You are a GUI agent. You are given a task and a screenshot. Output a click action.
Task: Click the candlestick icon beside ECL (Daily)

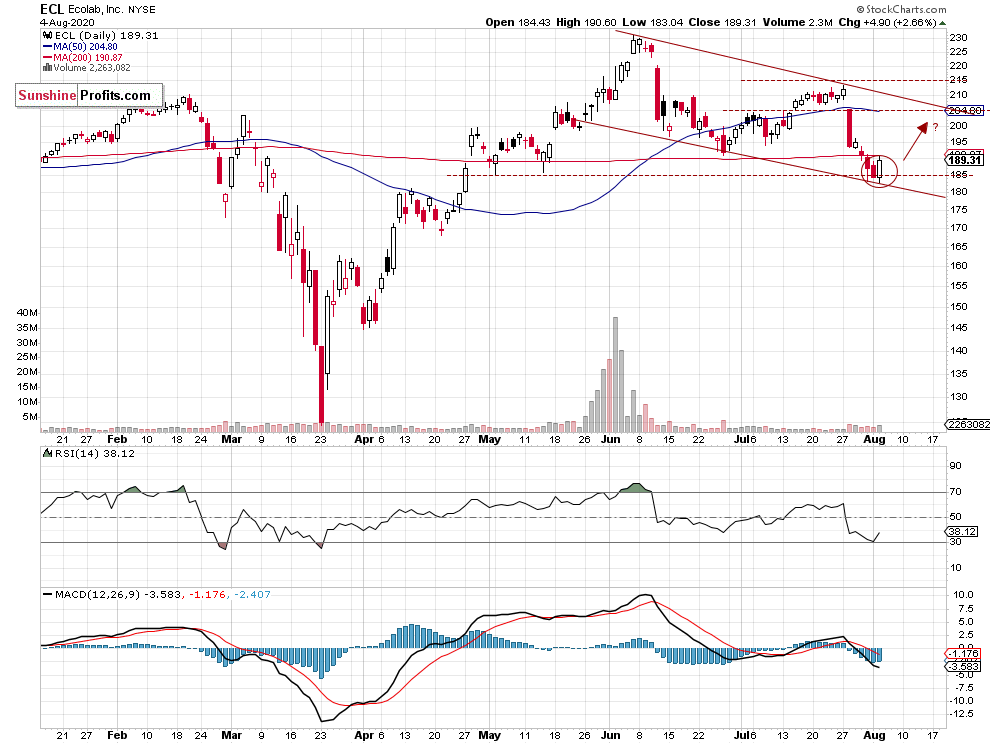pos(47,35)
